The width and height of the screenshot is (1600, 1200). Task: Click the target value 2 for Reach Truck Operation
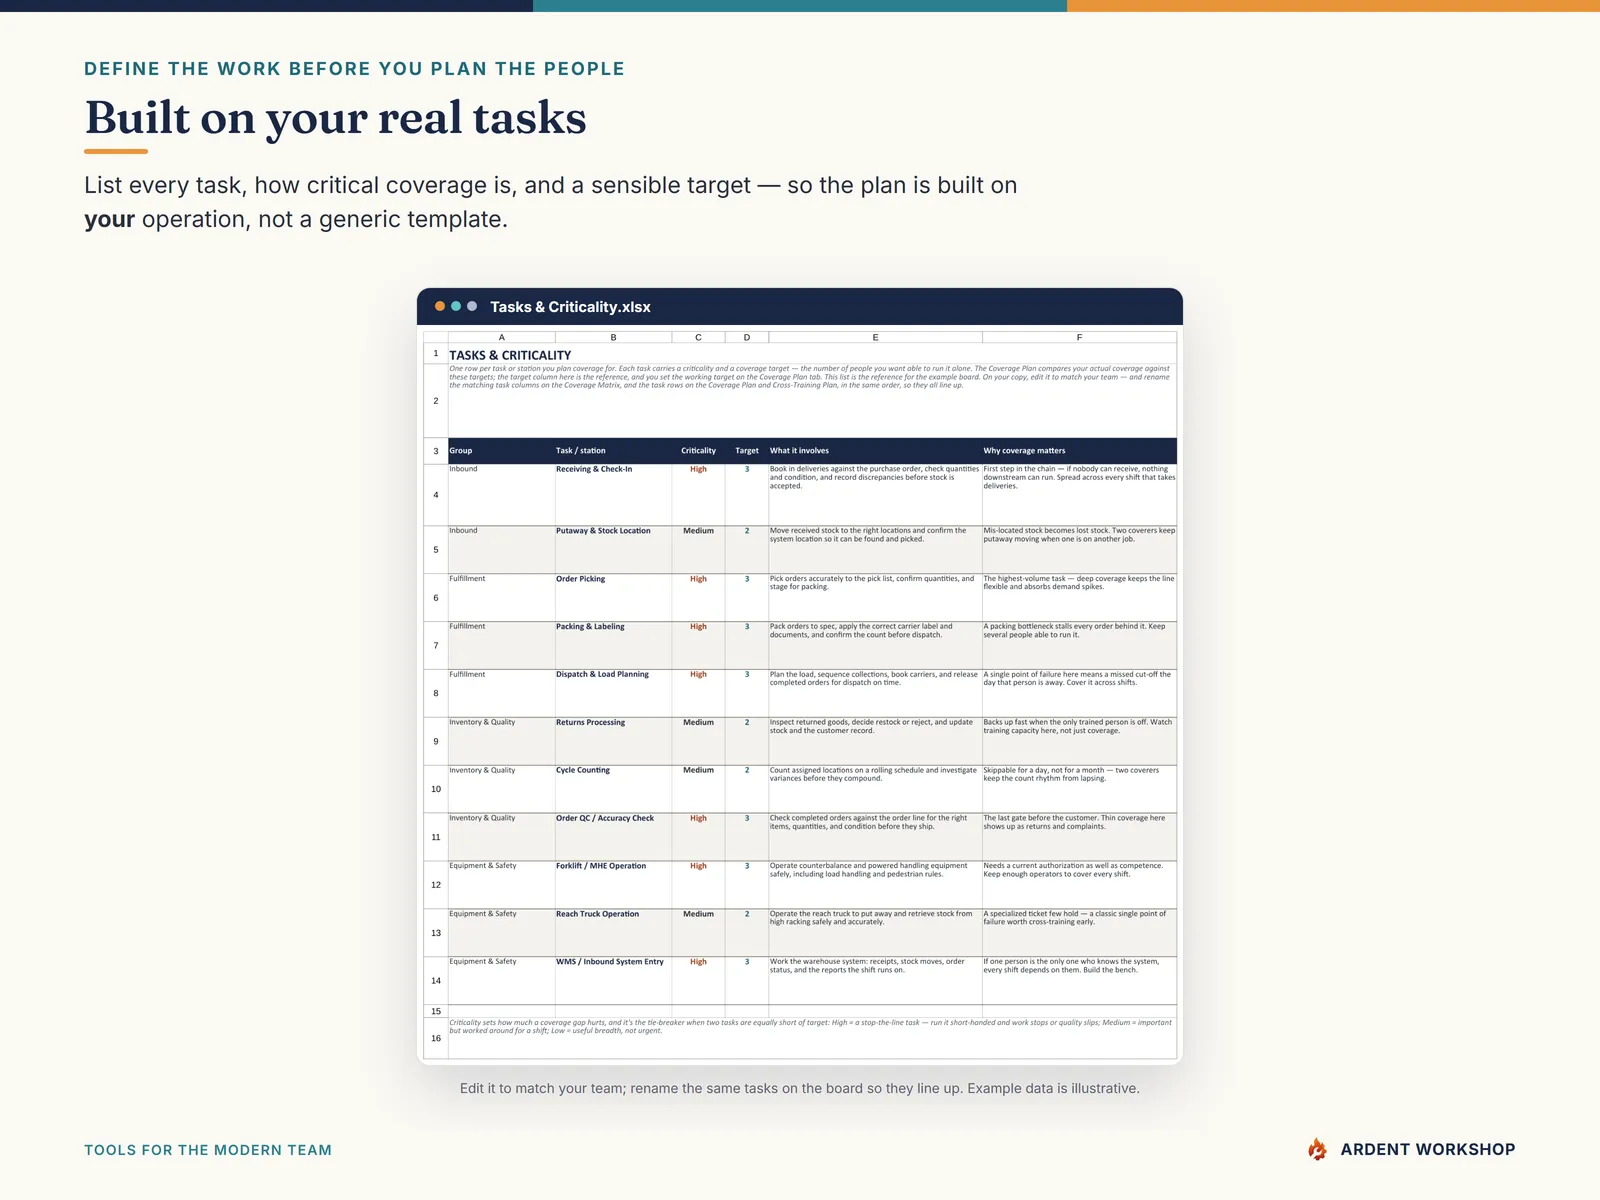[x=747, y=933]
